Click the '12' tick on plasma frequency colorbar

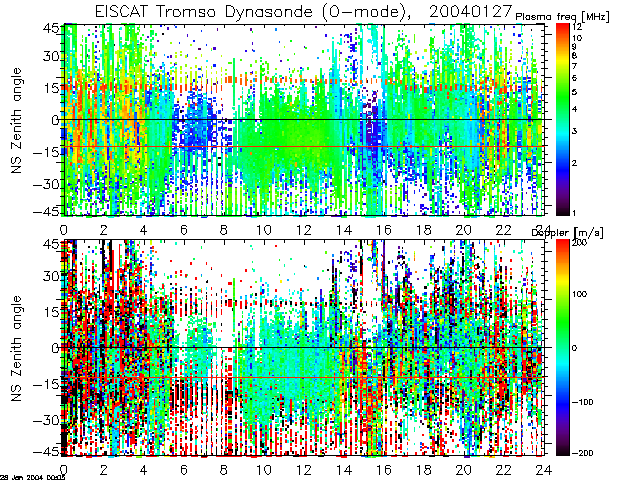click(x=577, y=27)
